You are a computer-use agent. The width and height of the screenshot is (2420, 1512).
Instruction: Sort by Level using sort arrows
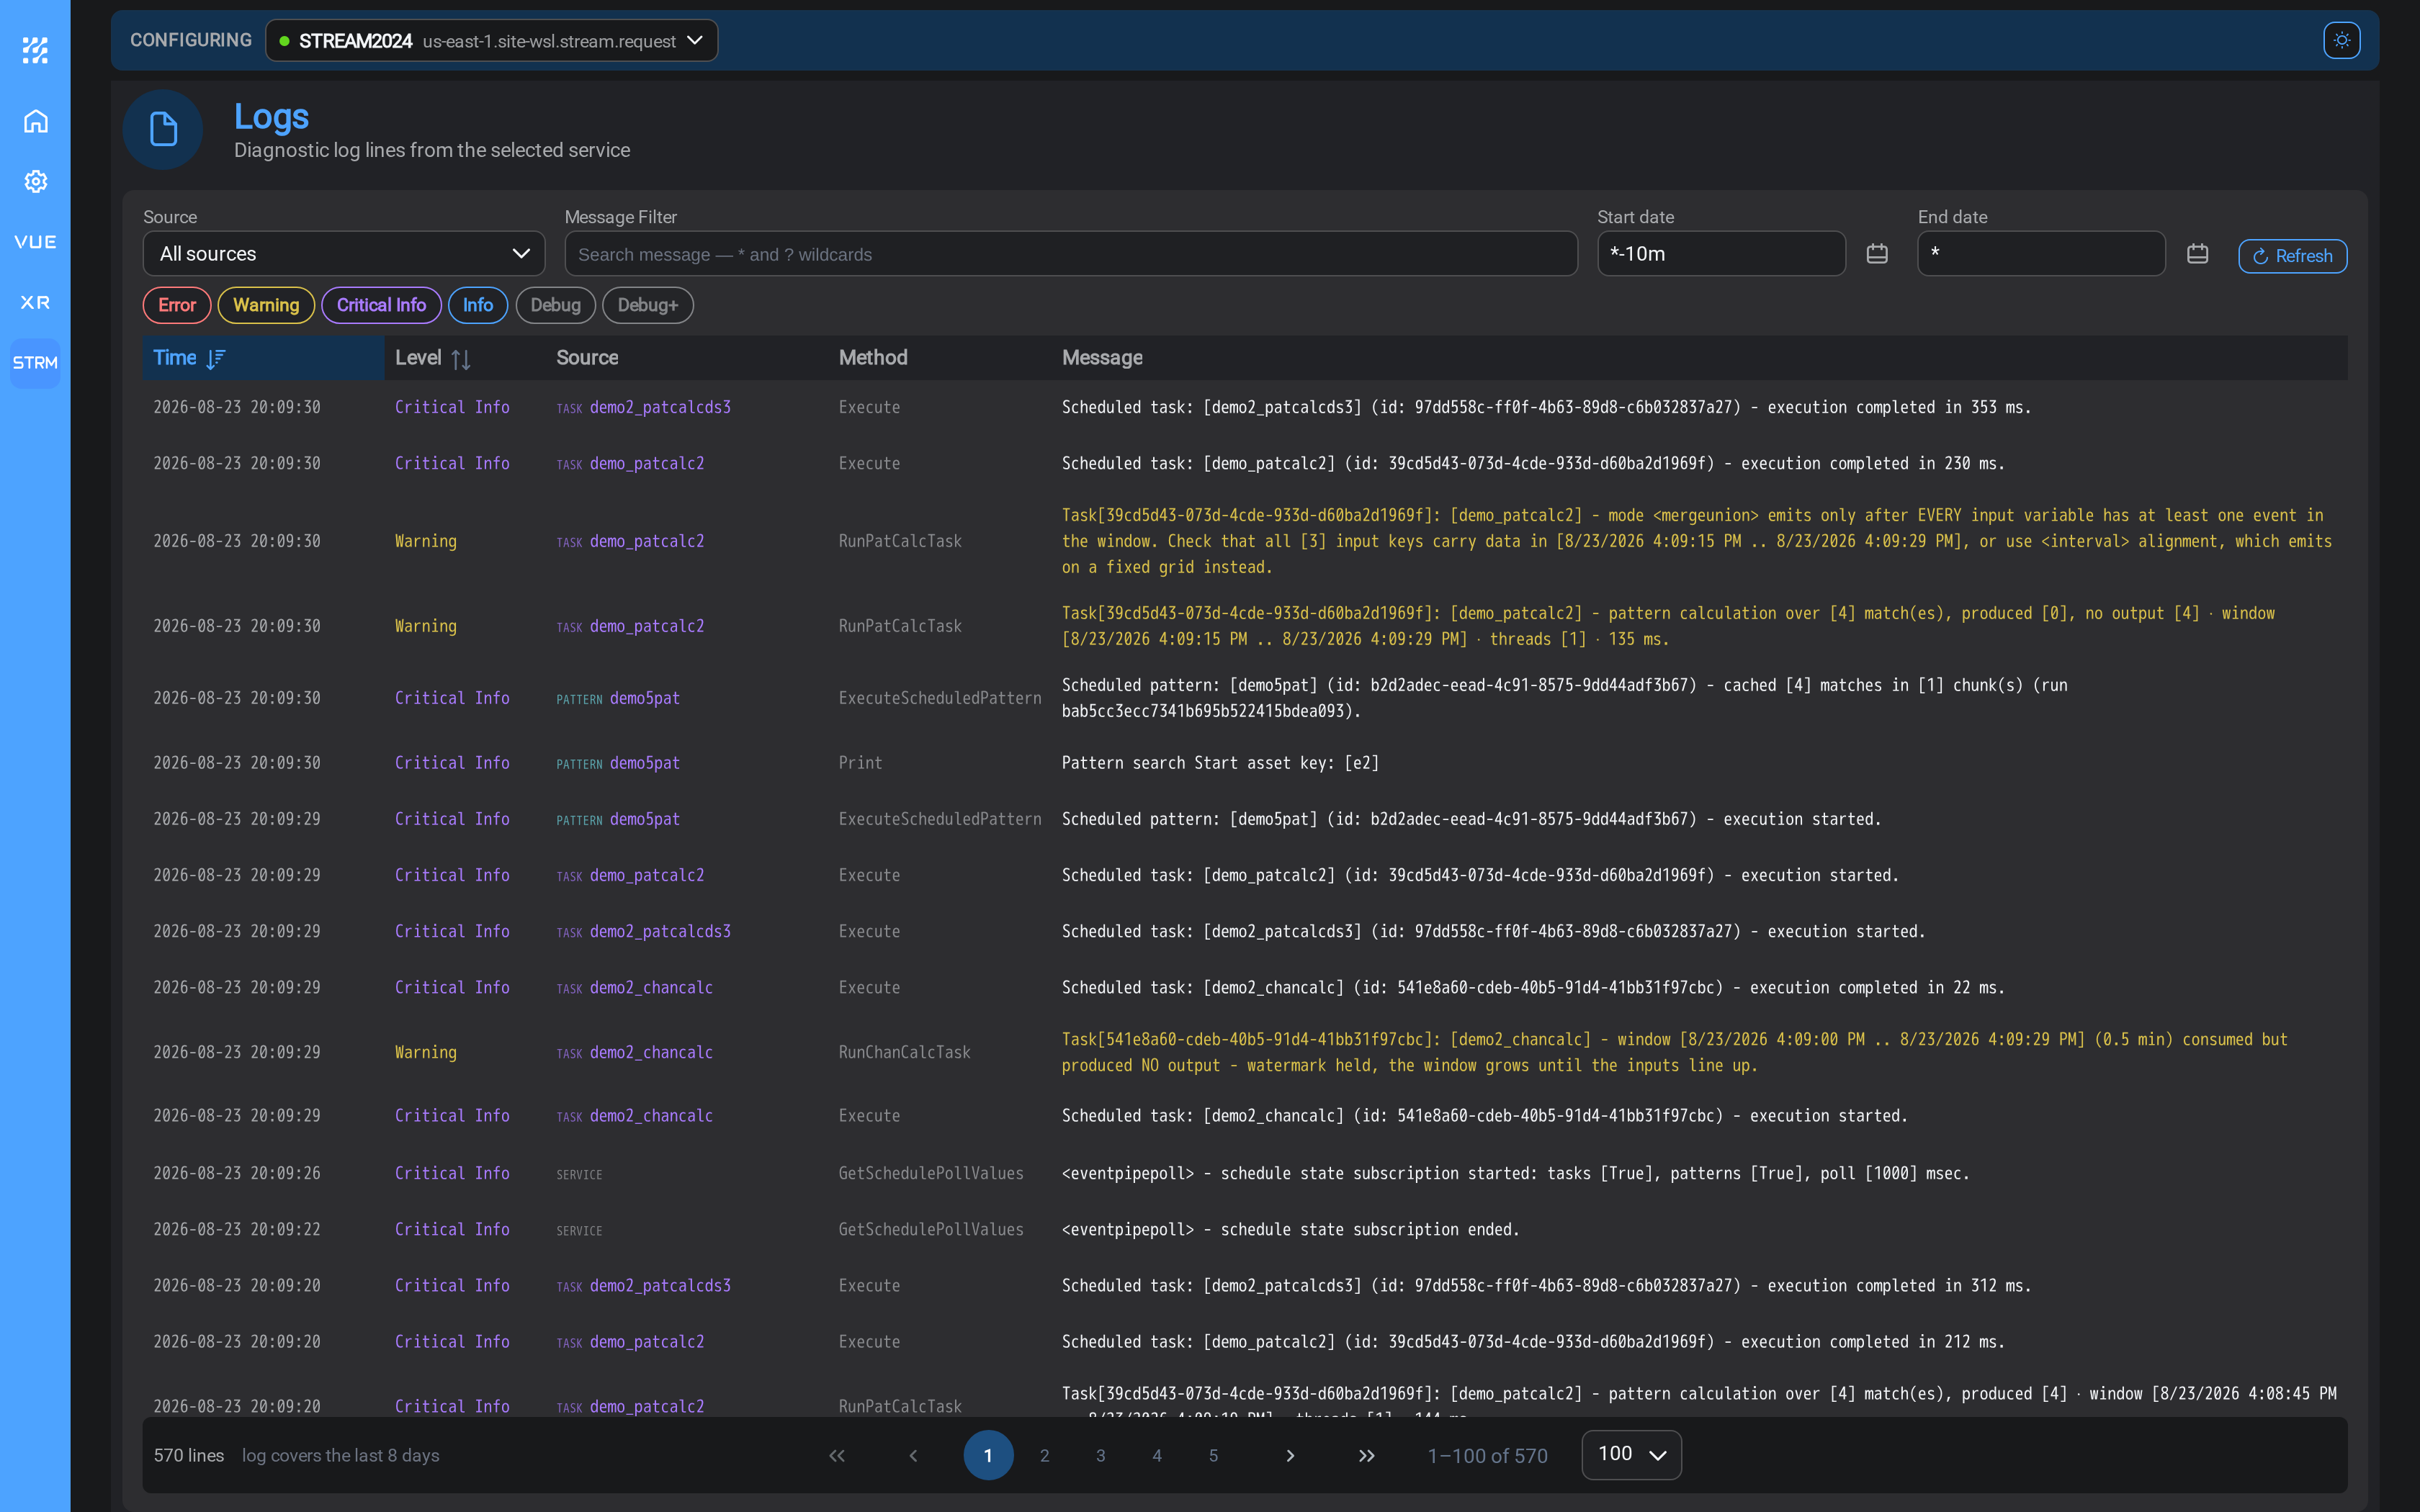tap(461, 359)
